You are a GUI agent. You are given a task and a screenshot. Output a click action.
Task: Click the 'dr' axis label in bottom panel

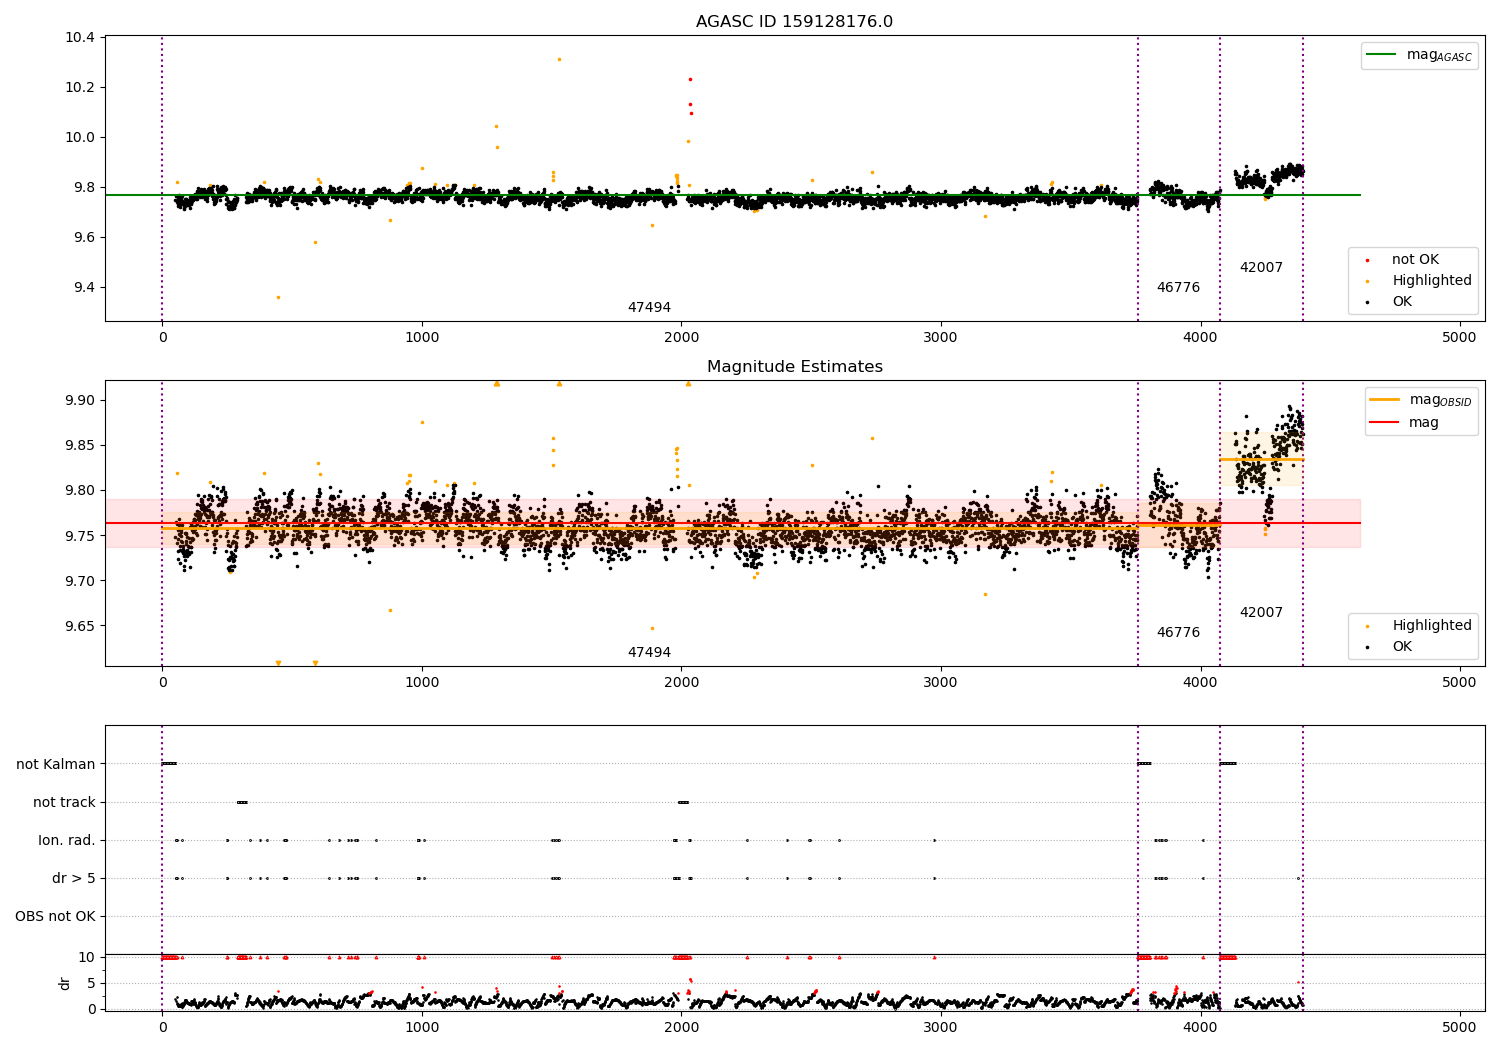click(65, 983)
